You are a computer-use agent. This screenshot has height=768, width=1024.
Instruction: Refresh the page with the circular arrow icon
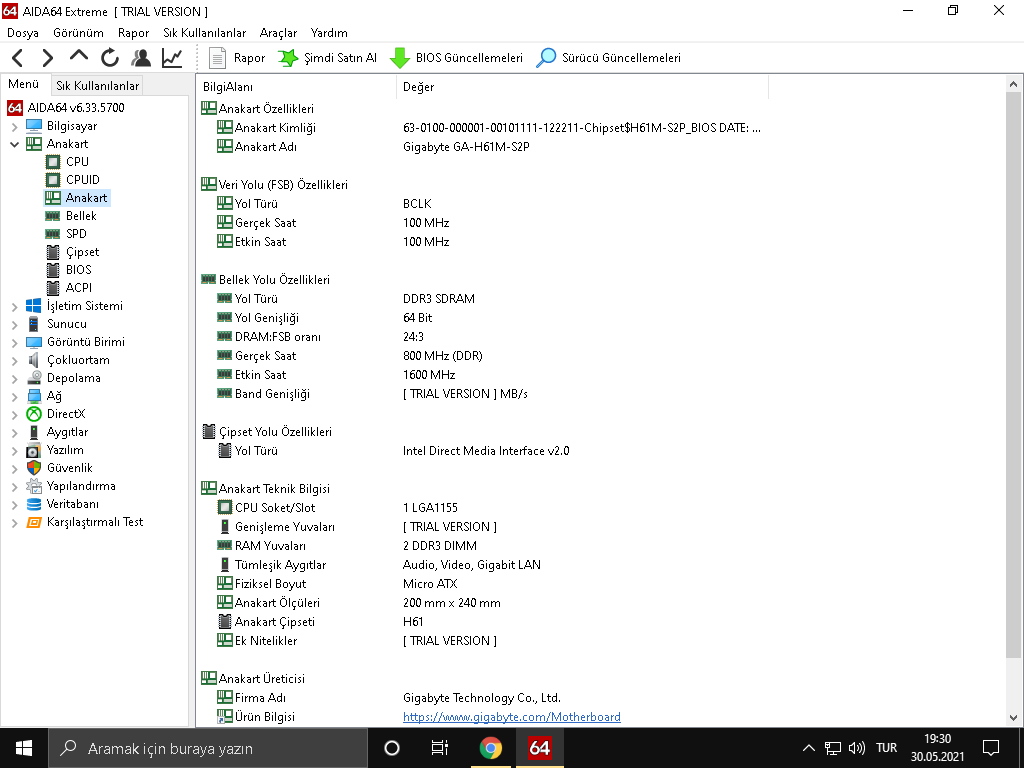click(x=110, y=58)
